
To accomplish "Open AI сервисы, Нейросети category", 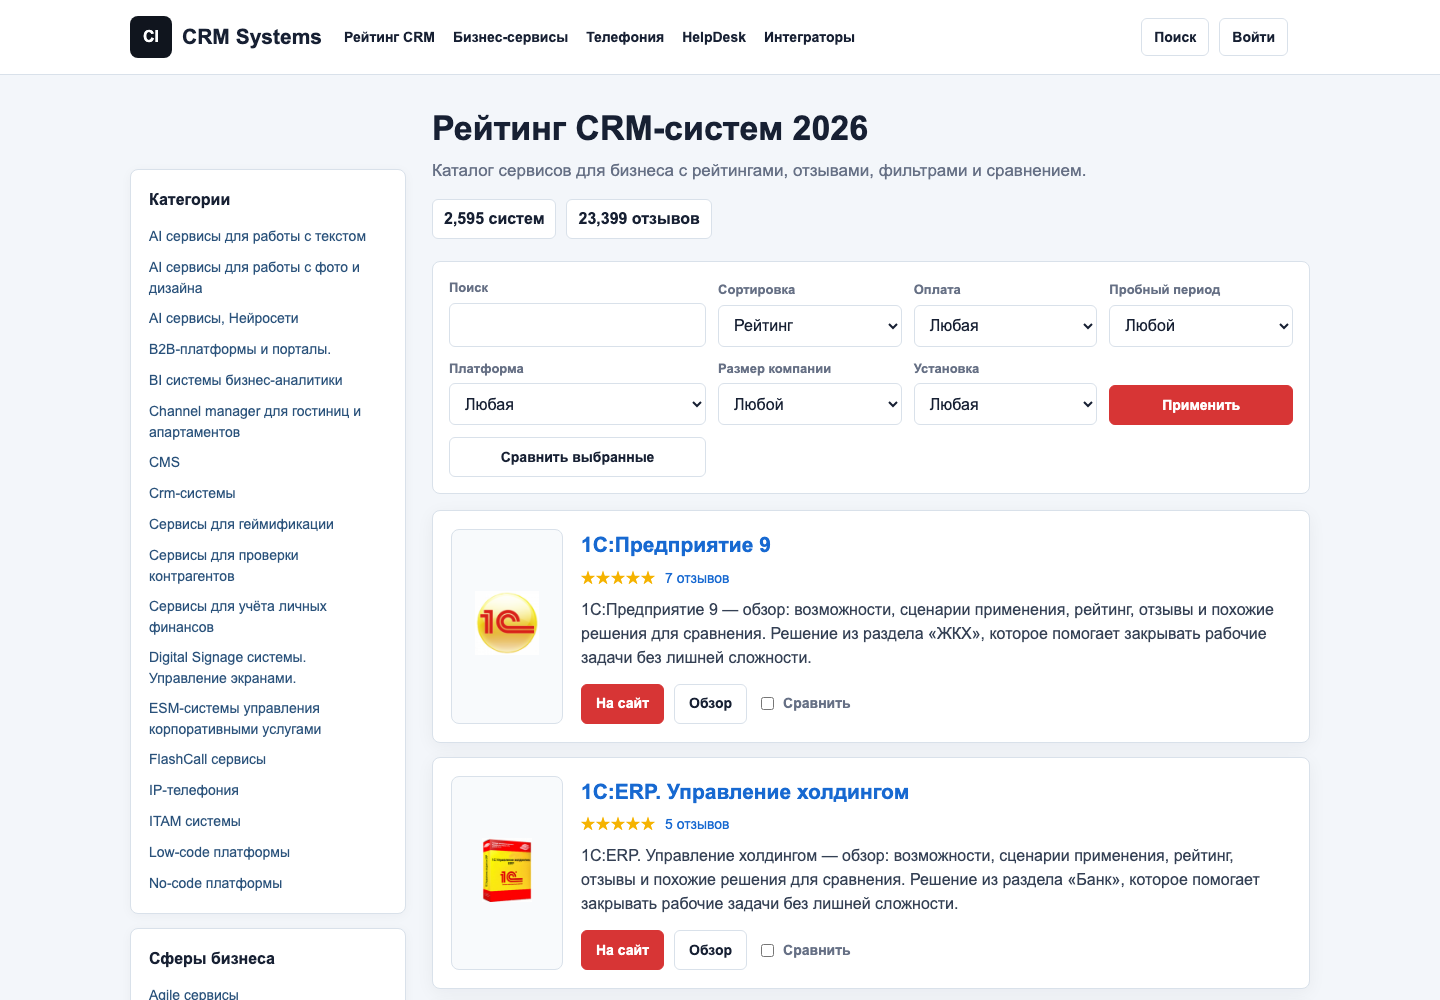I will [224, 318].
